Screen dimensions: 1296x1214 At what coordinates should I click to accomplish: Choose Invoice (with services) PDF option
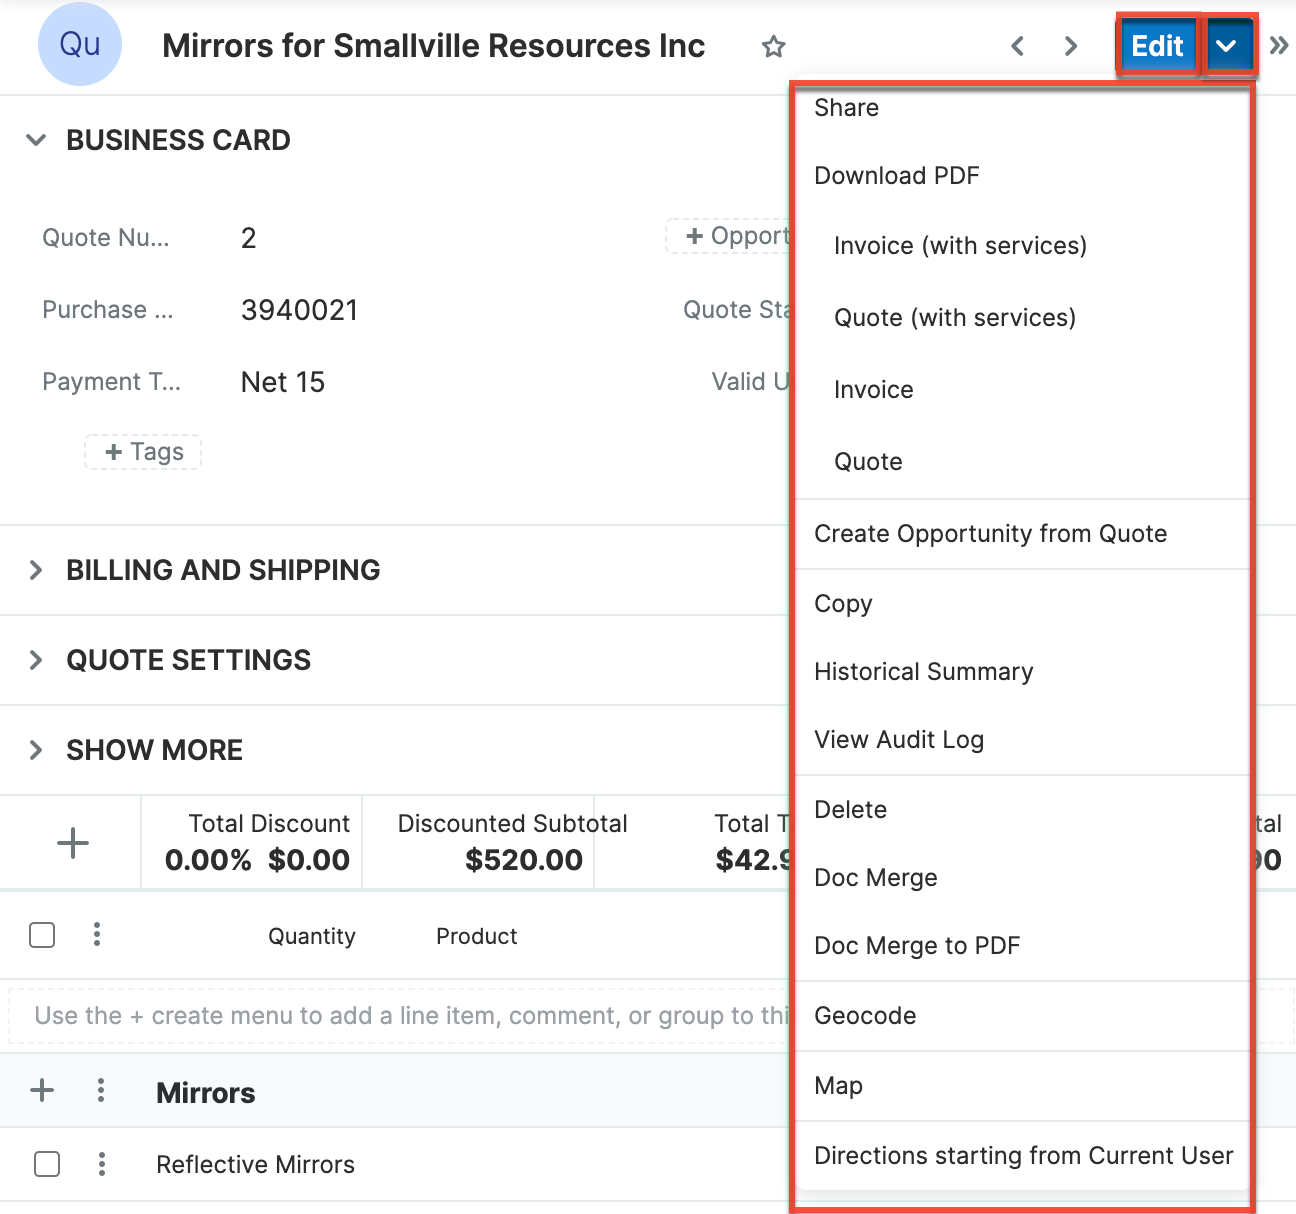click(960, 246)
